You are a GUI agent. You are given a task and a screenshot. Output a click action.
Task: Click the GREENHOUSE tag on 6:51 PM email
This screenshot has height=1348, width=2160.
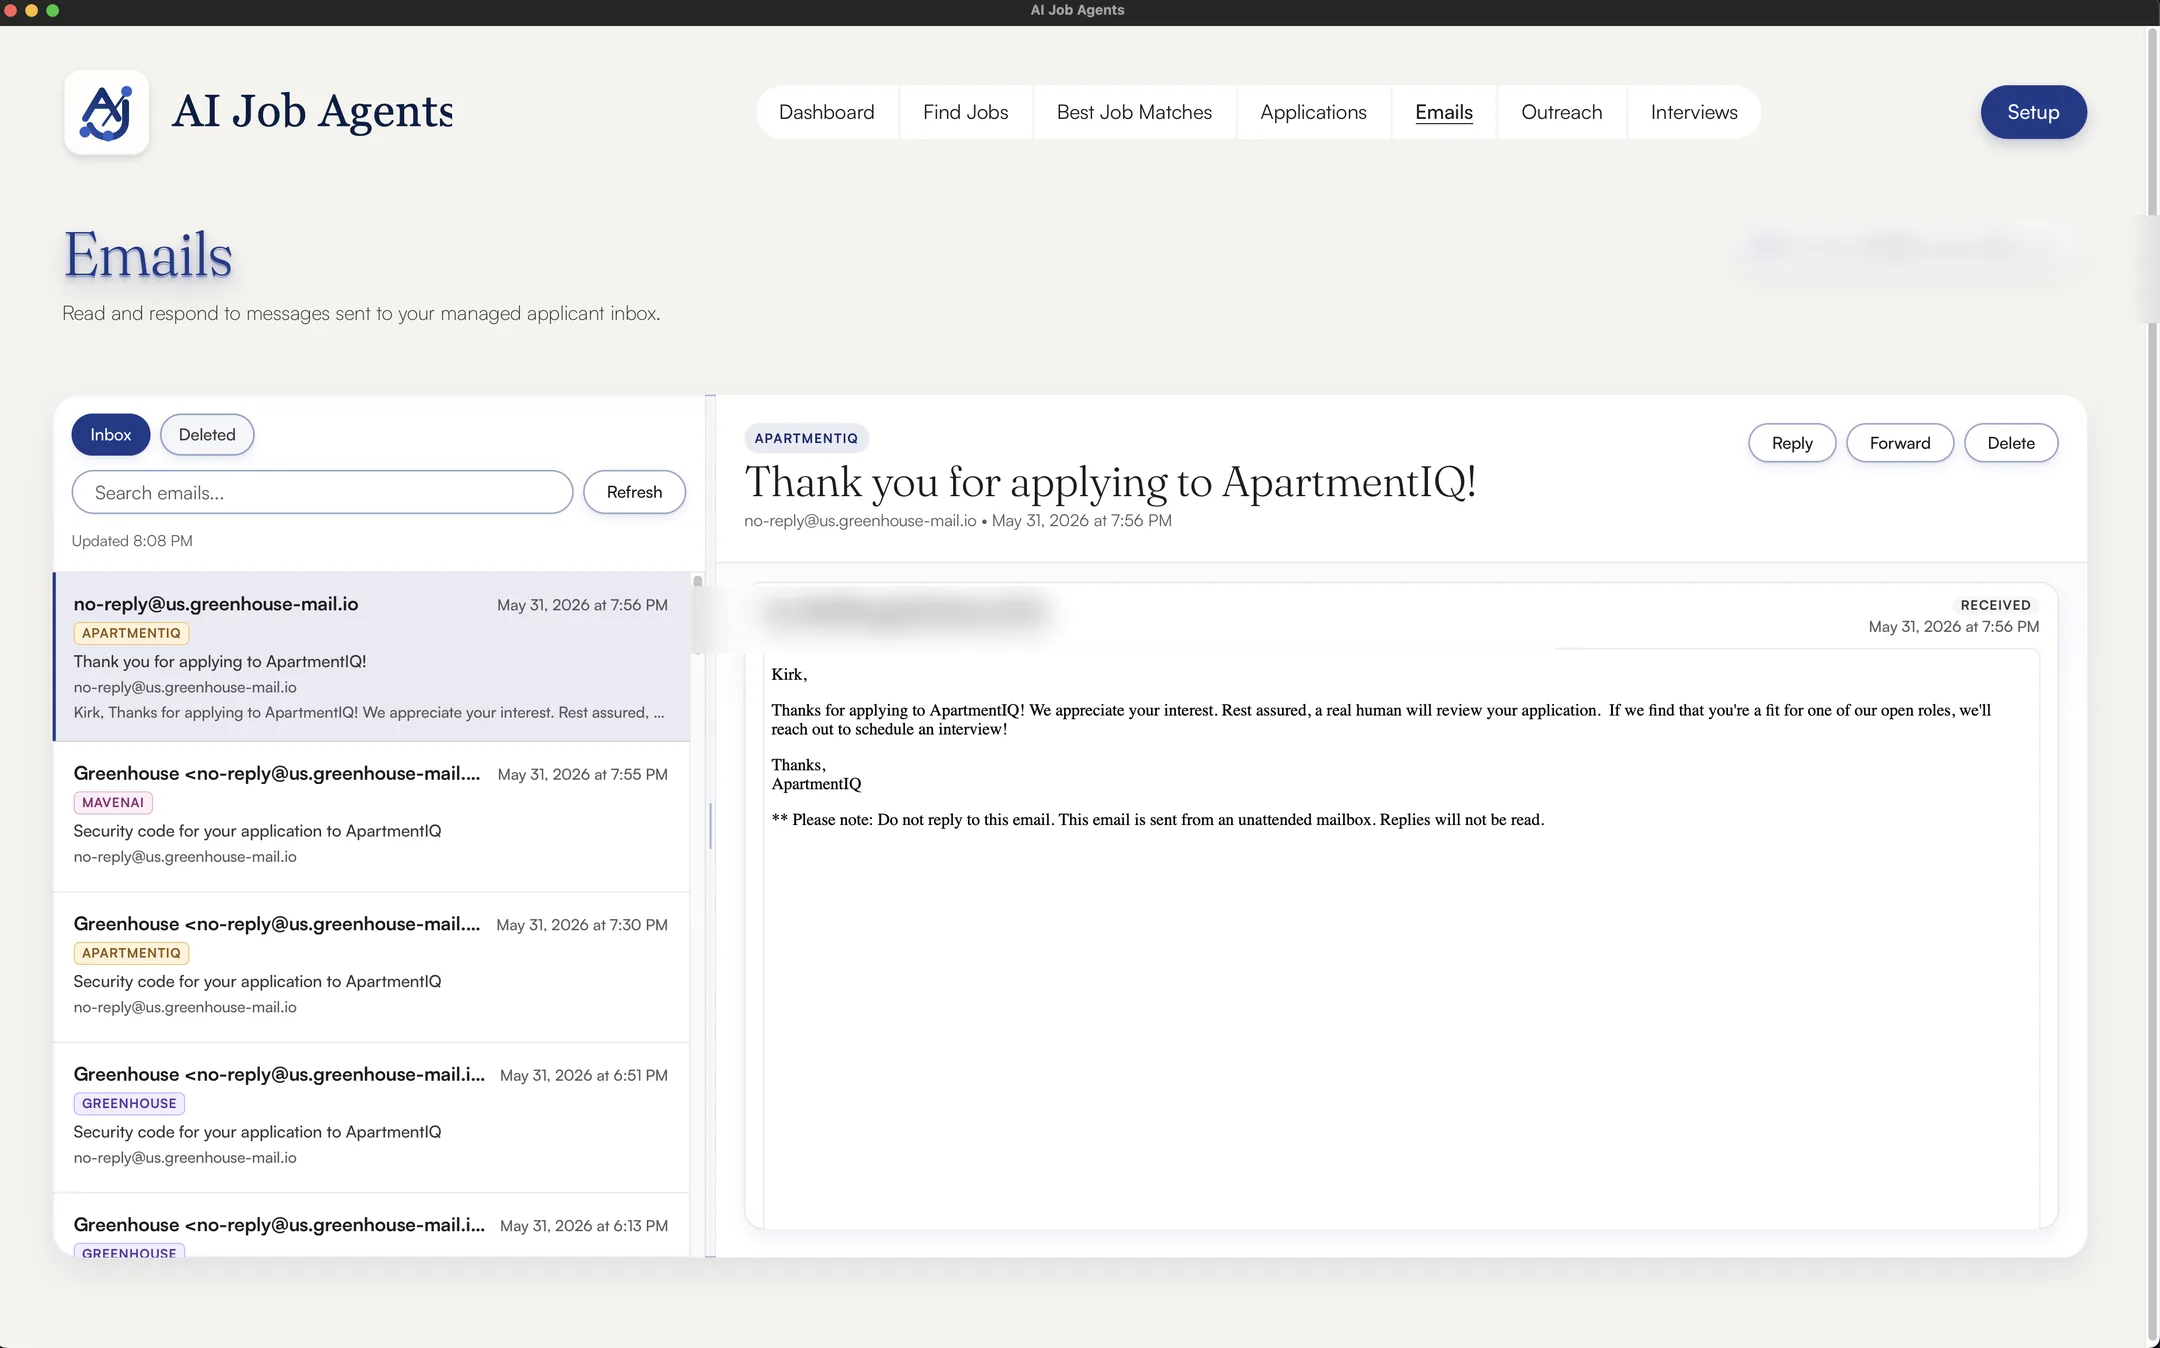(129, 1103)
